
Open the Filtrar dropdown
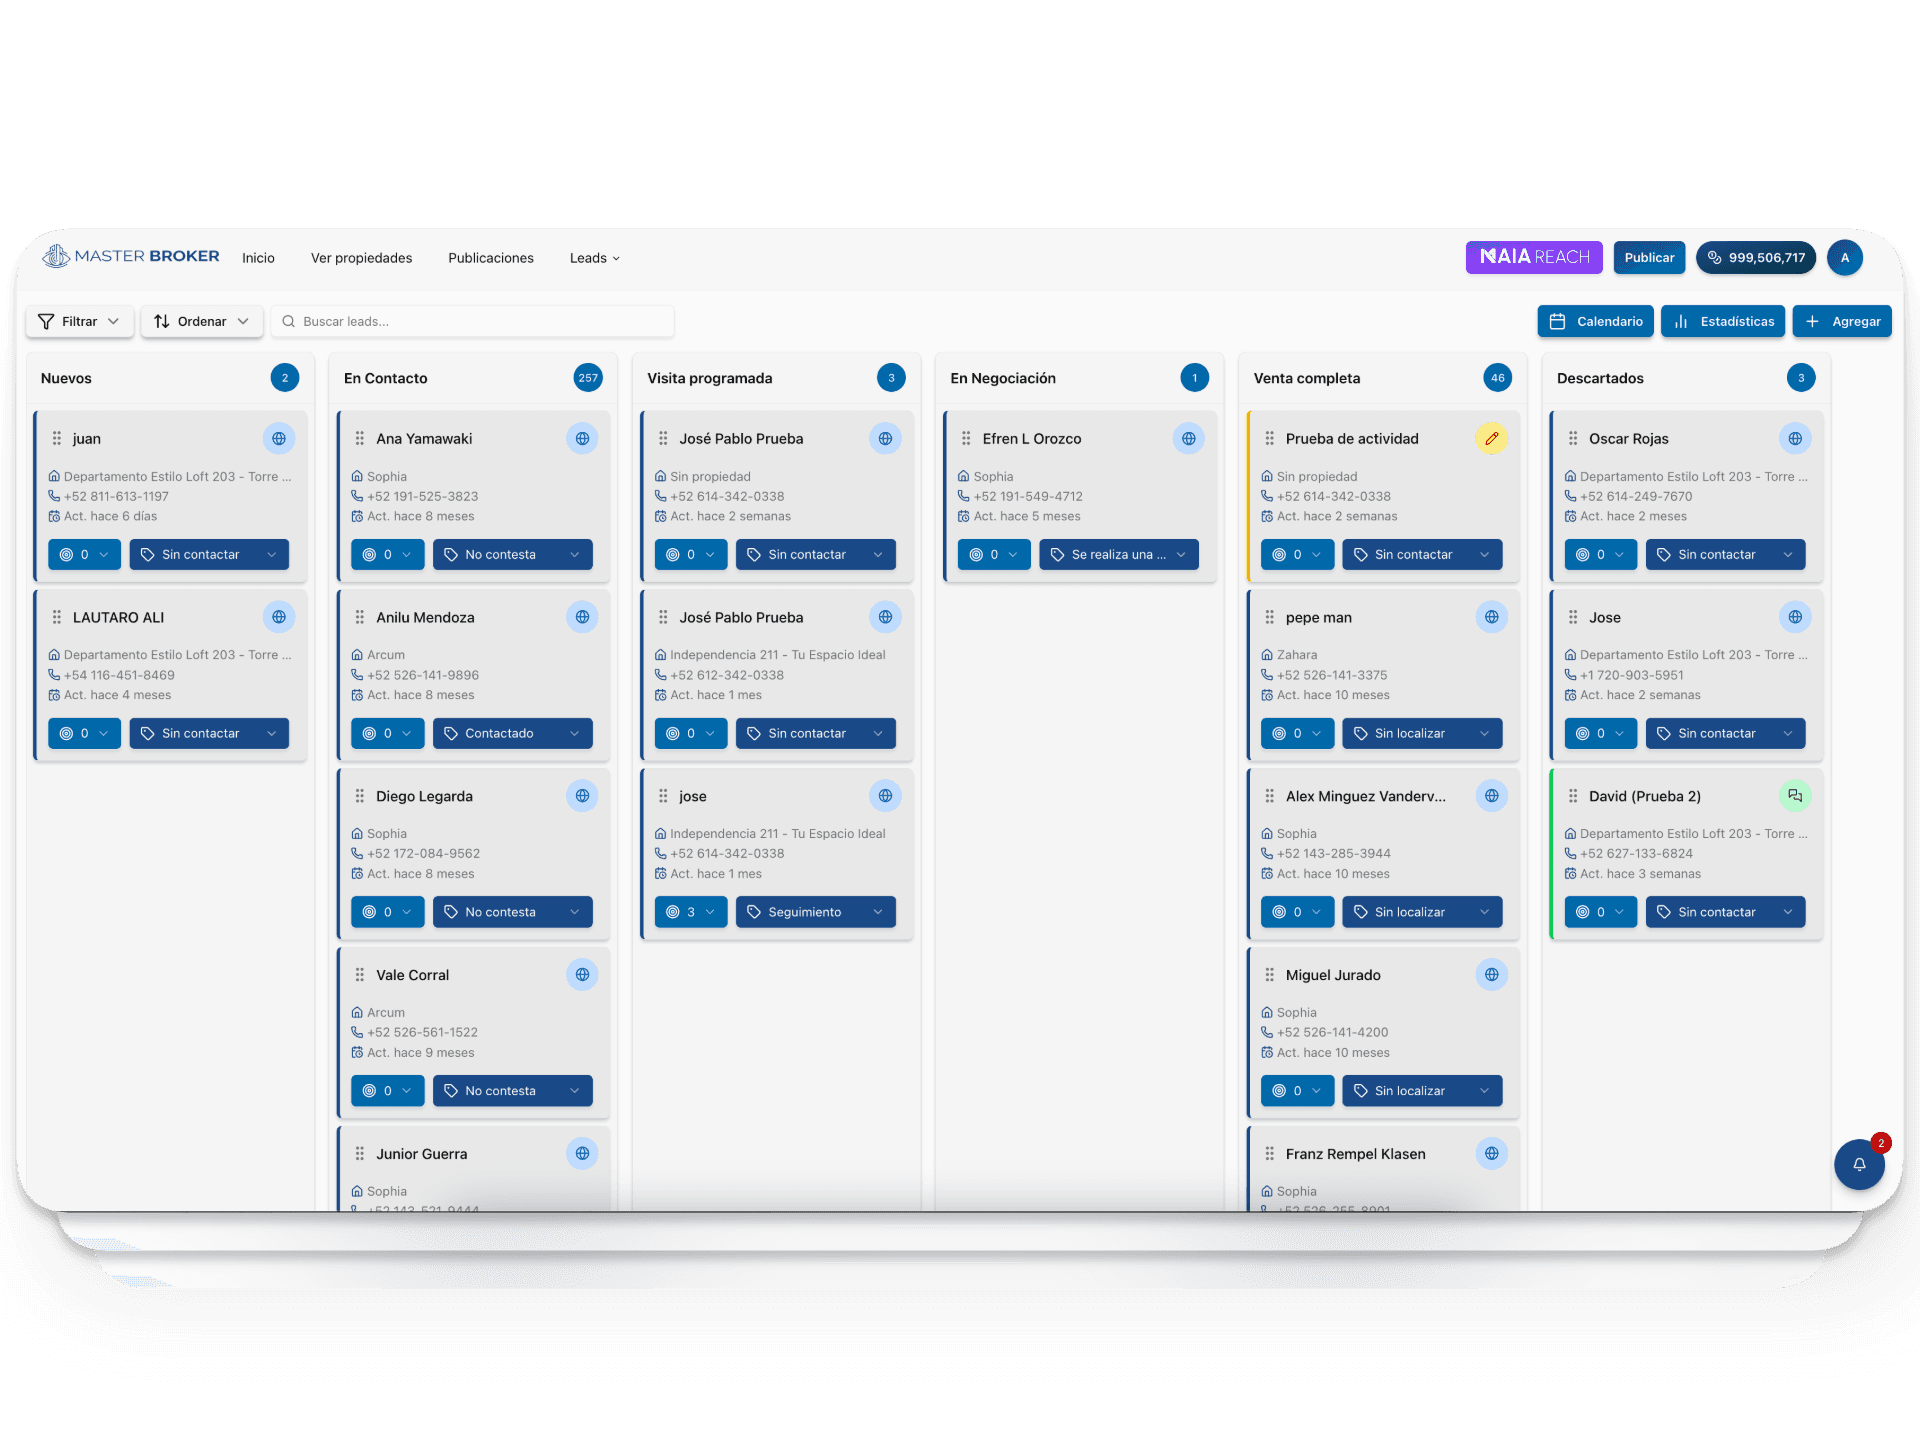79,321
